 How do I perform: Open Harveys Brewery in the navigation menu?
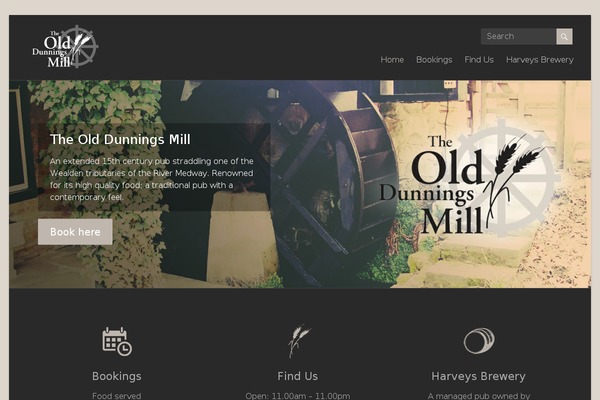tap(540, 60)
